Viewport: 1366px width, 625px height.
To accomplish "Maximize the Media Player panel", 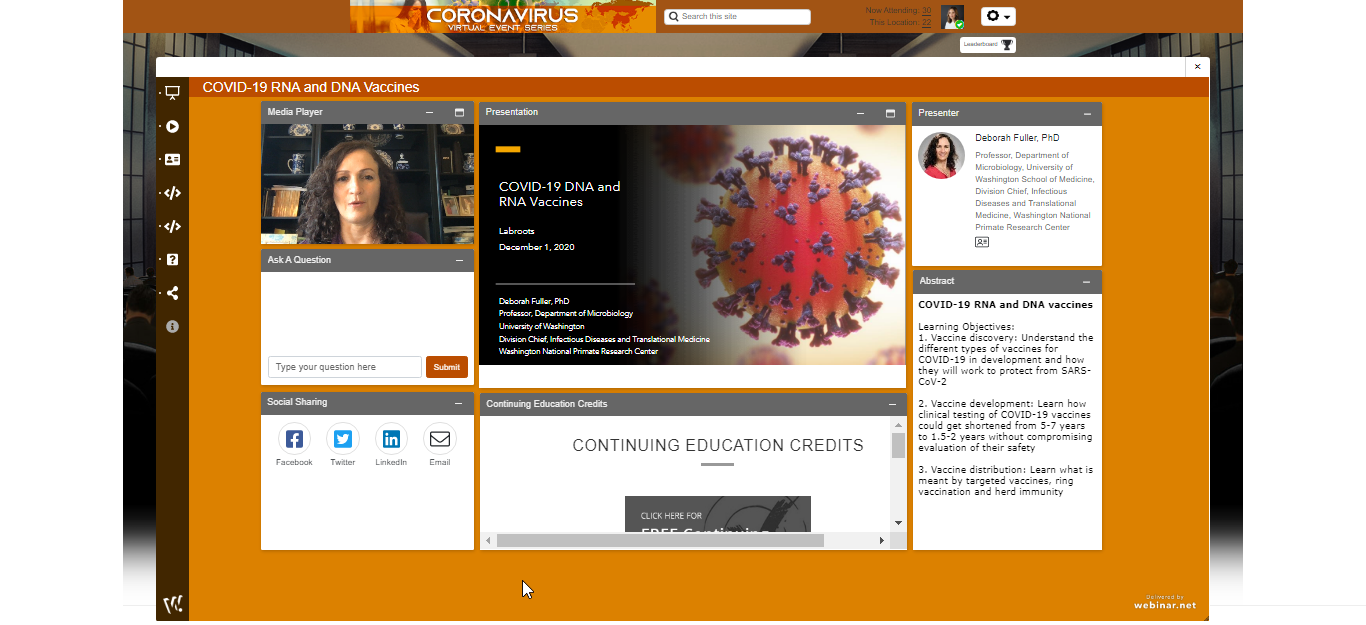I will coord(459,113).
